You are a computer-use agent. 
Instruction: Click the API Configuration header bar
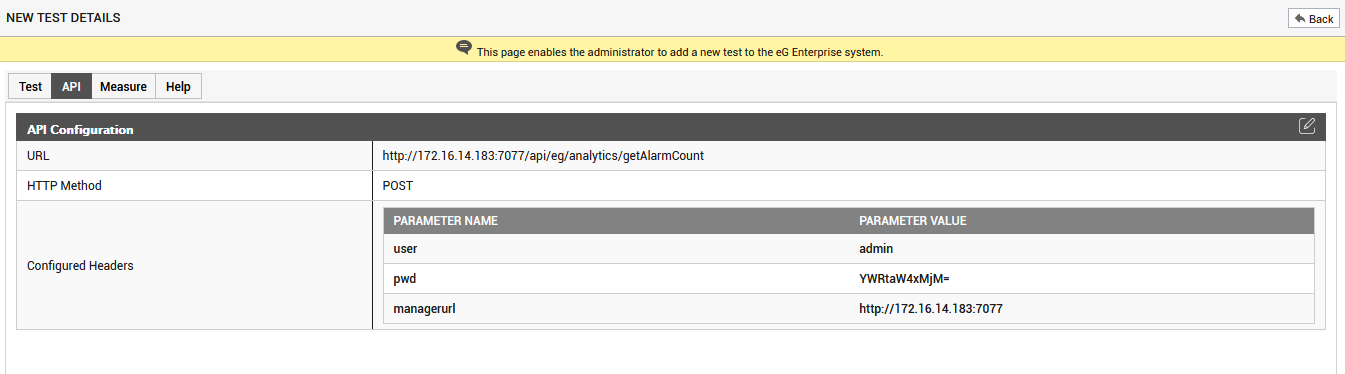671,127
